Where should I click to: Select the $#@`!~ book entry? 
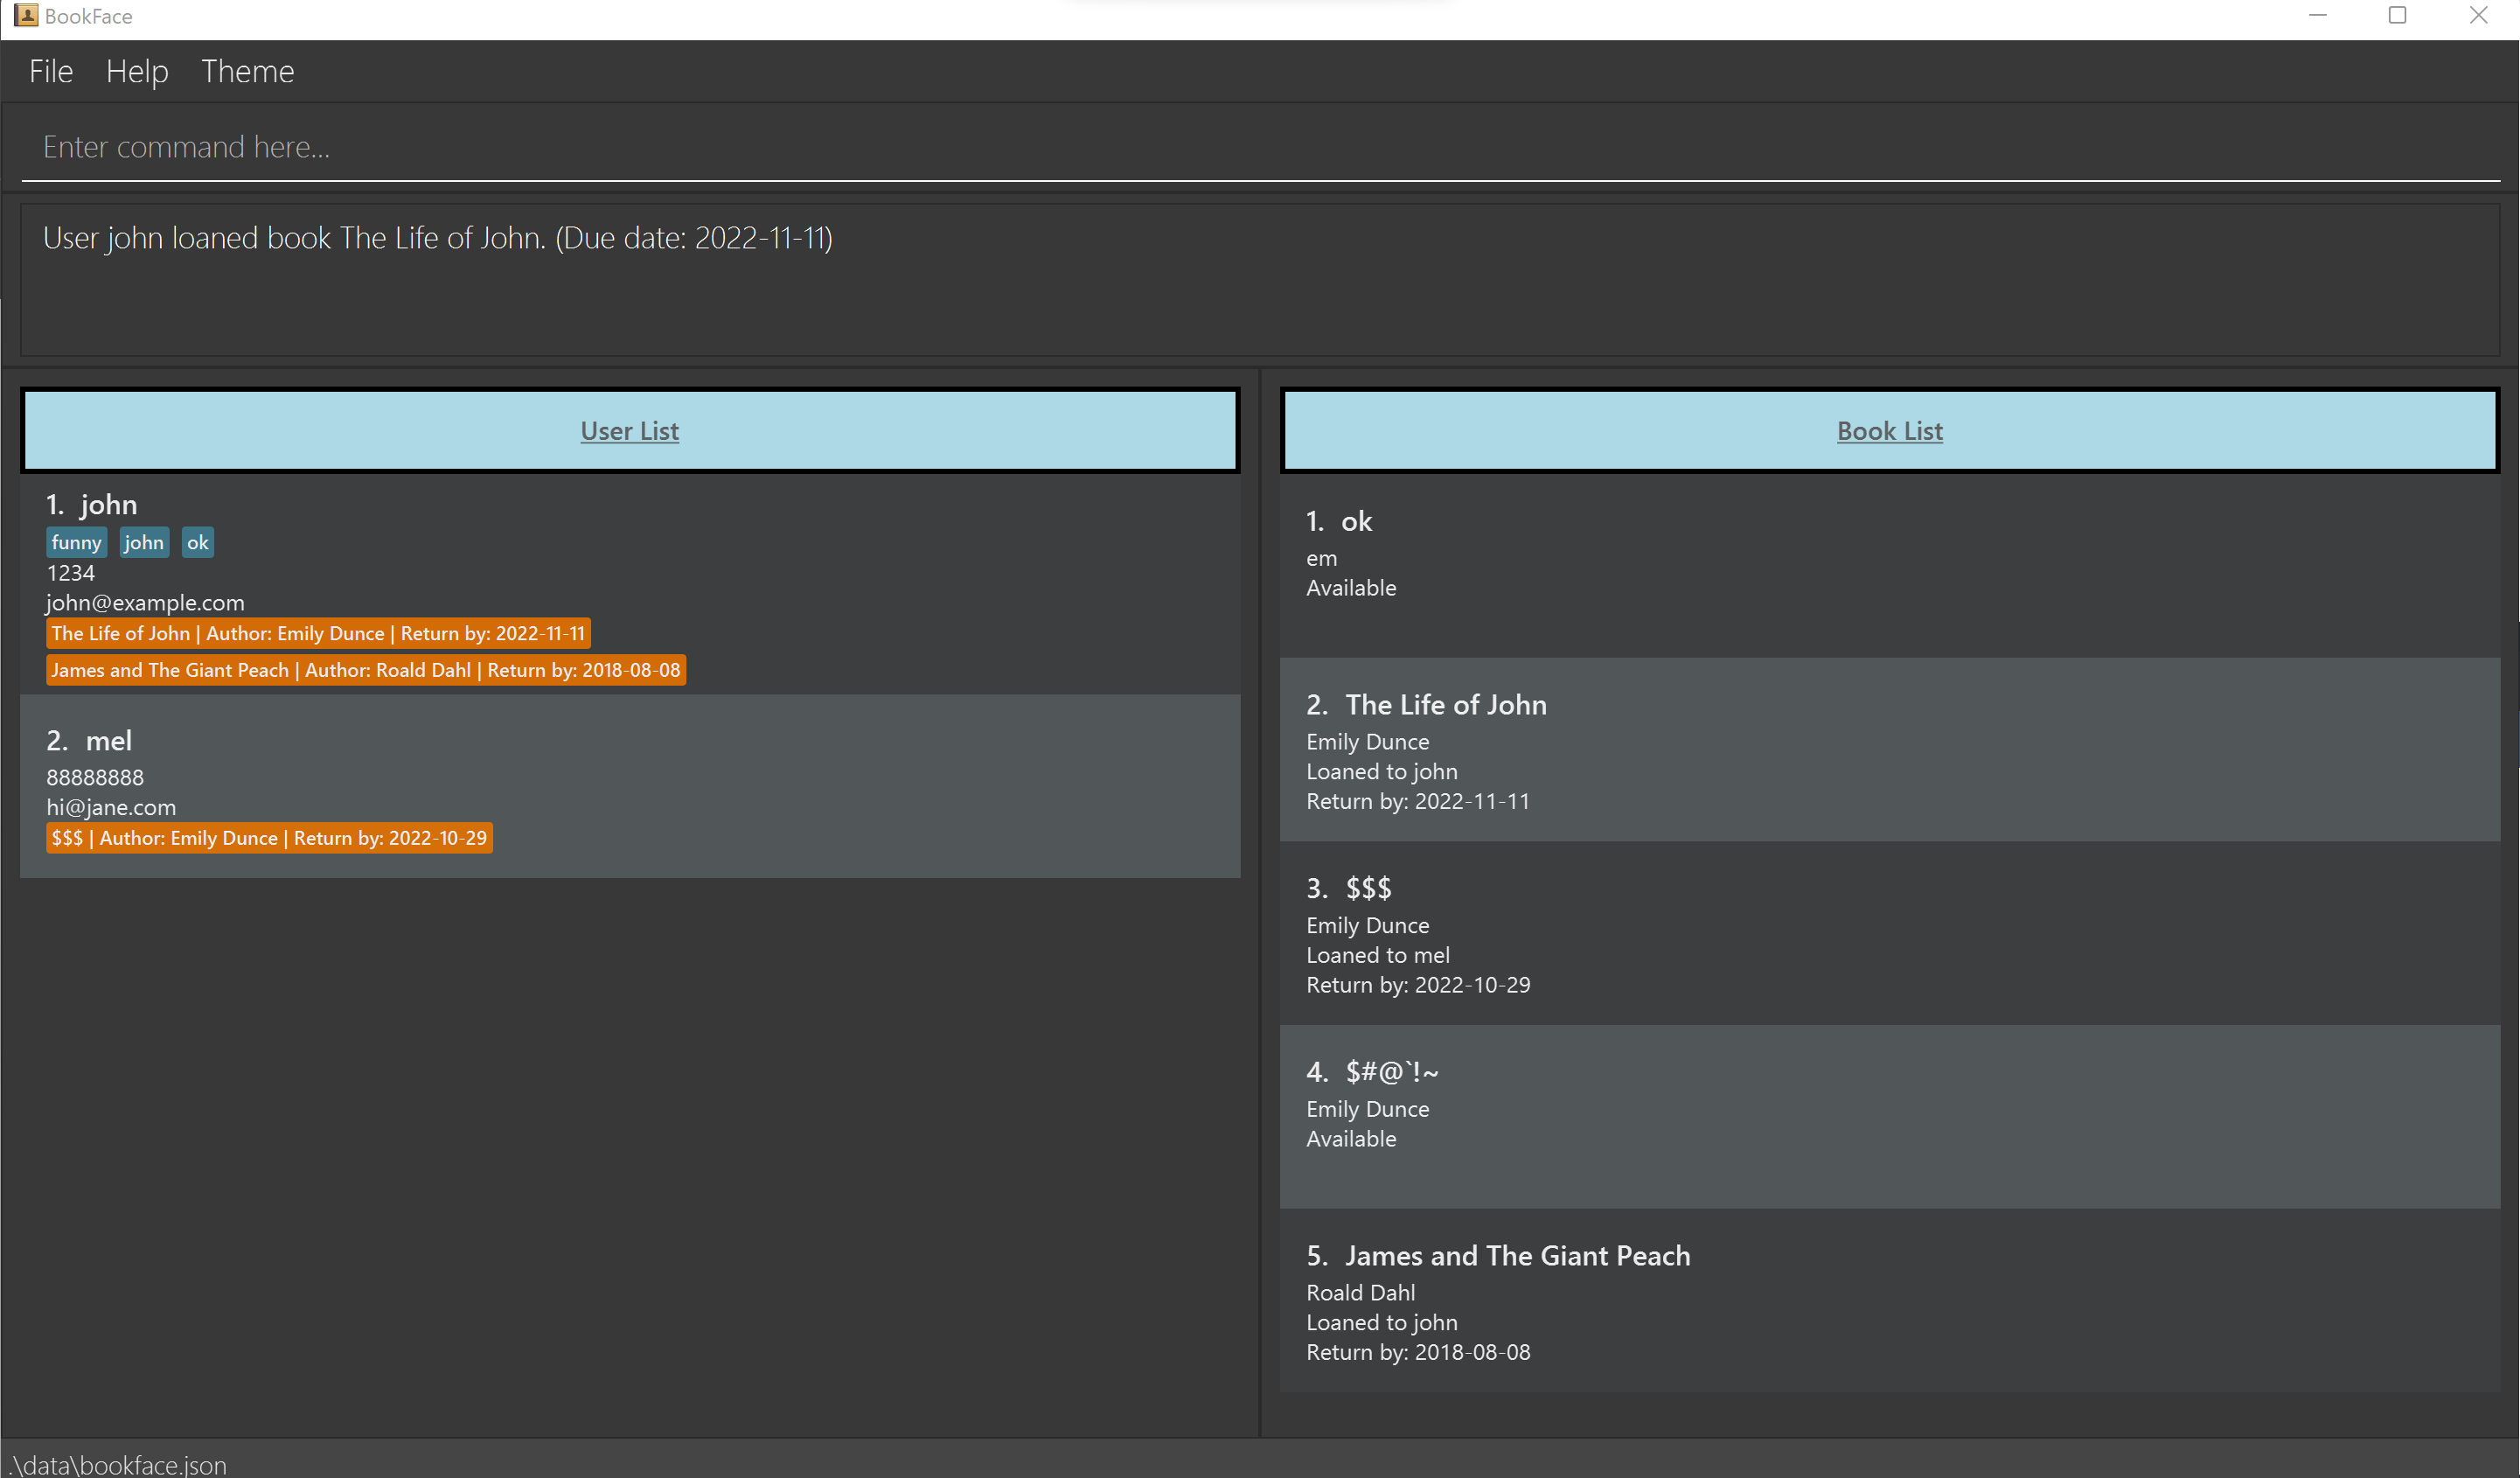click(x=1889, y=1116)
